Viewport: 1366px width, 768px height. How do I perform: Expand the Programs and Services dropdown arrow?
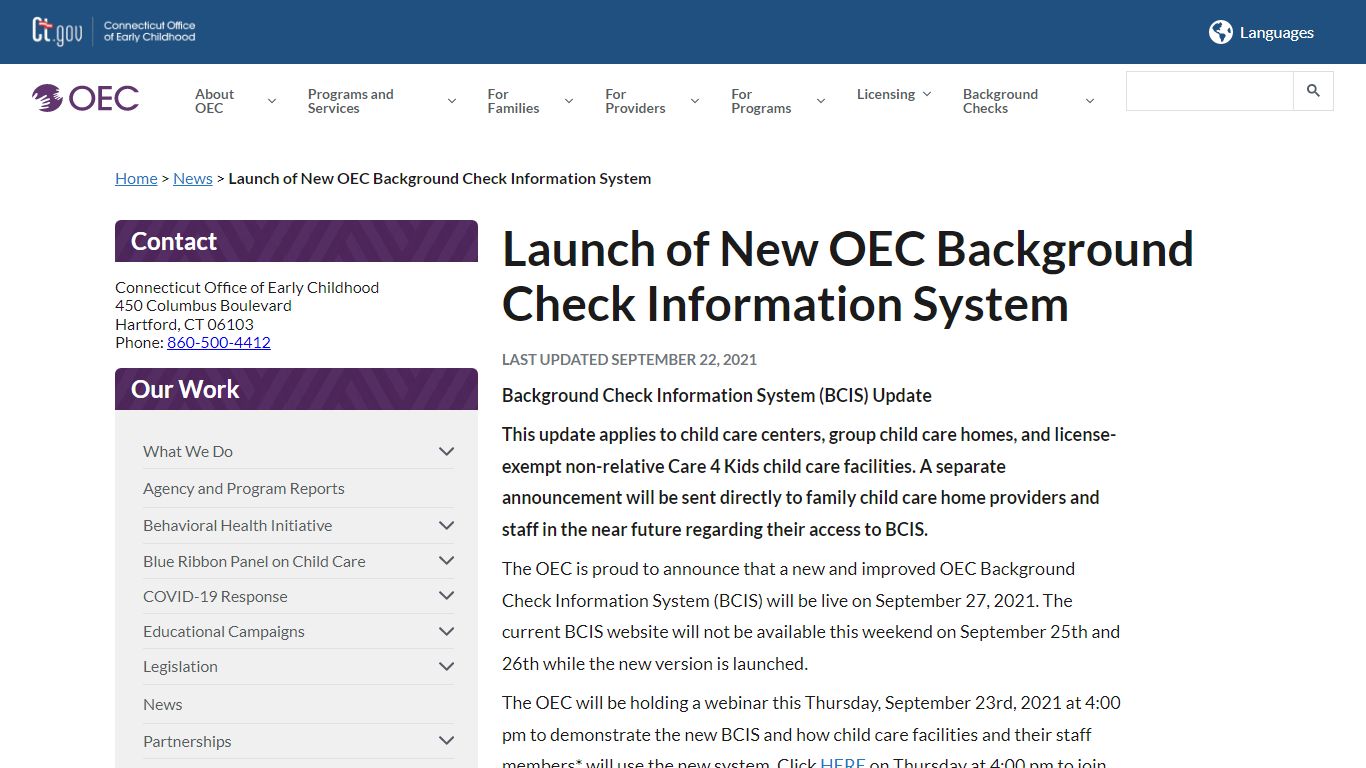(x=451, y=101)
